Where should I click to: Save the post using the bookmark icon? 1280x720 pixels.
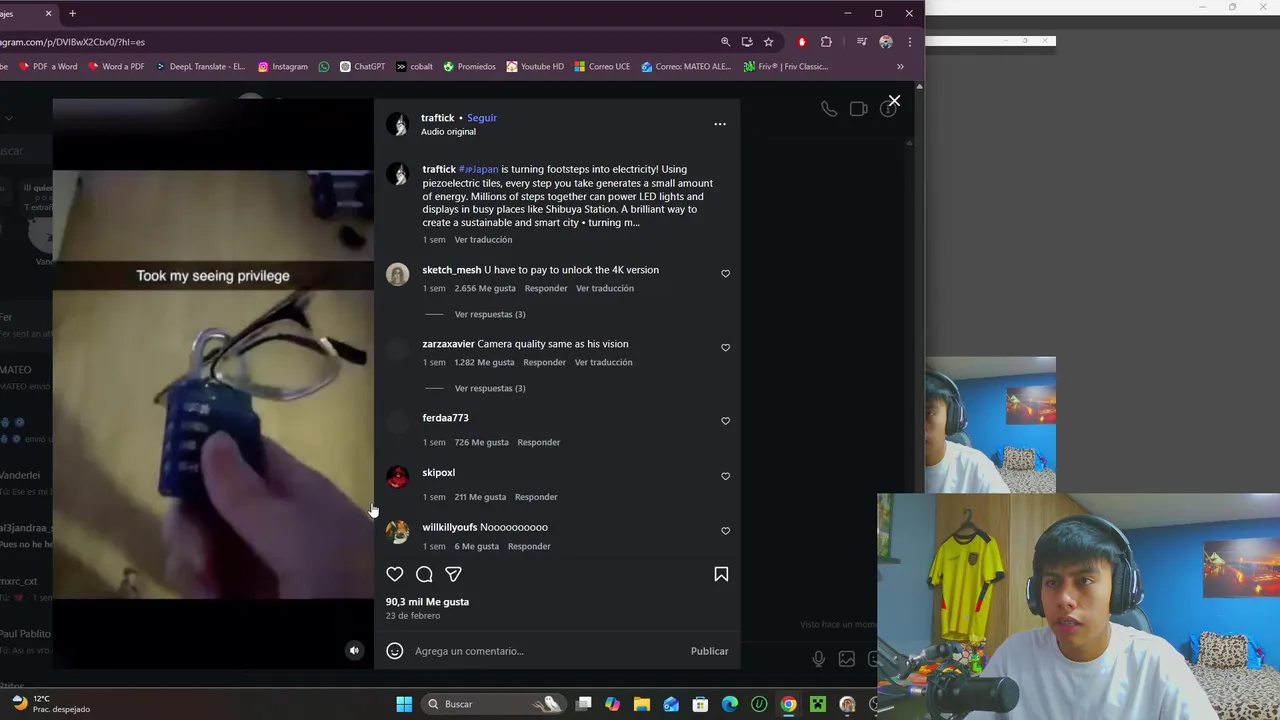click(x=721, y=574)
